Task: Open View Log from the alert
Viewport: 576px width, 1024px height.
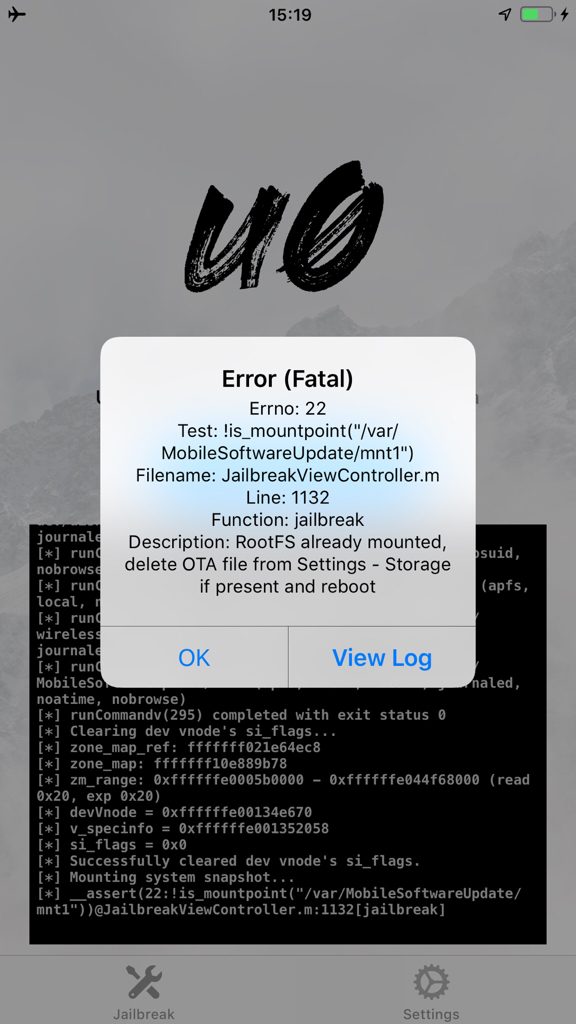Action: (x=382, y=658)
